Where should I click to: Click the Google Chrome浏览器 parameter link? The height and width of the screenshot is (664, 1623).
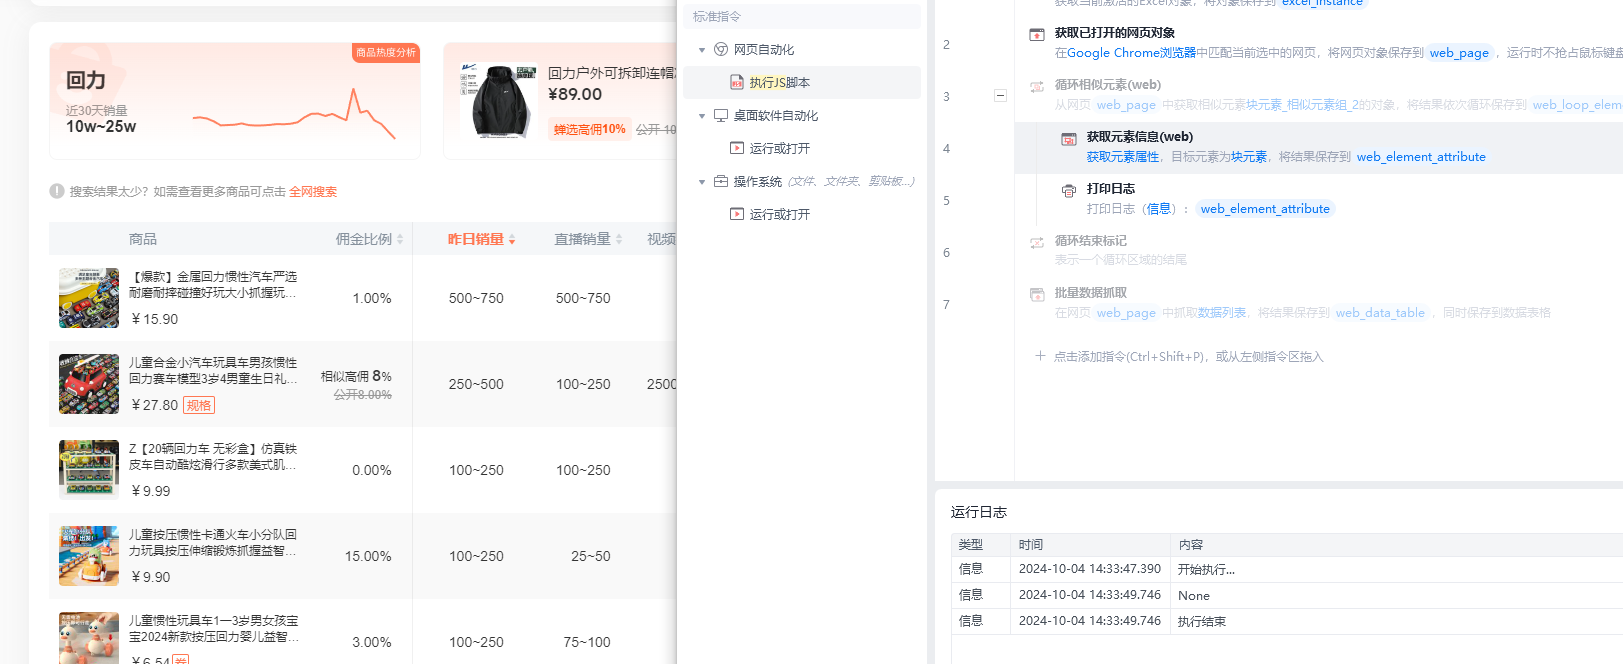coord(1131,53)
